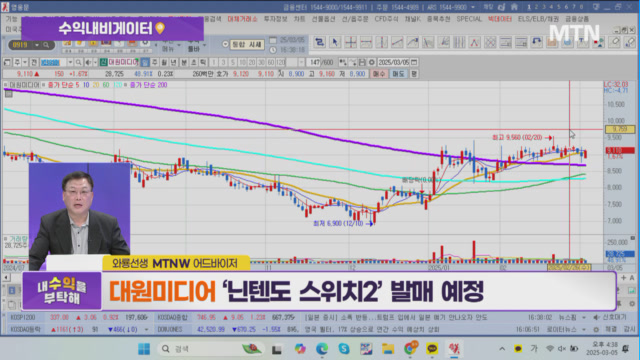Click the undo arrow chart tool
The image size is (640, 360).
536,42
